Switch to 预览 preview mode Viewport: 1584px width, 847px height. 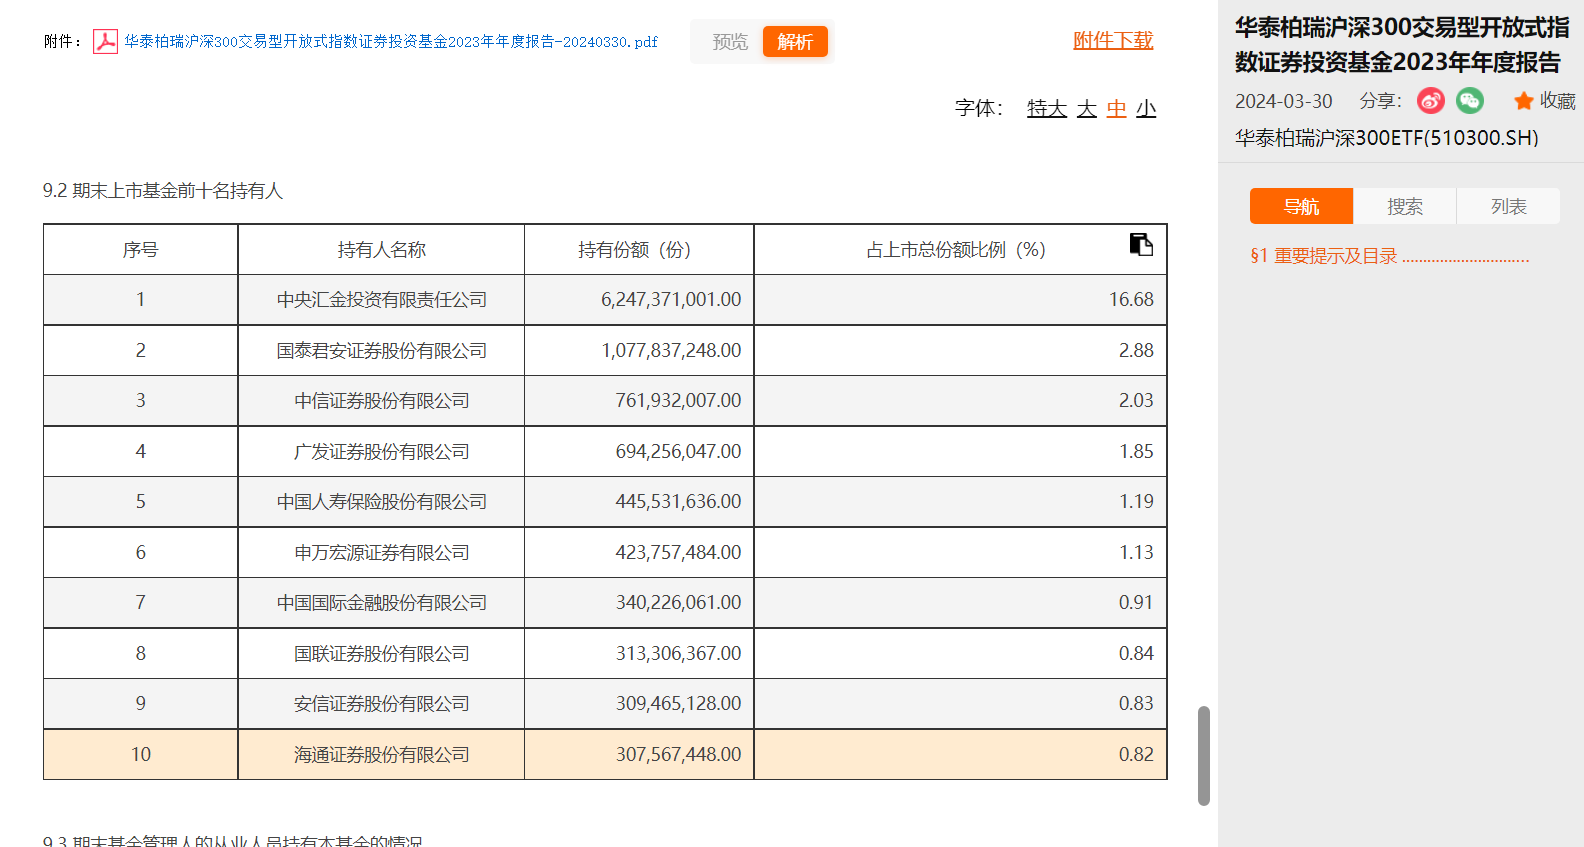tap(730, 42)
